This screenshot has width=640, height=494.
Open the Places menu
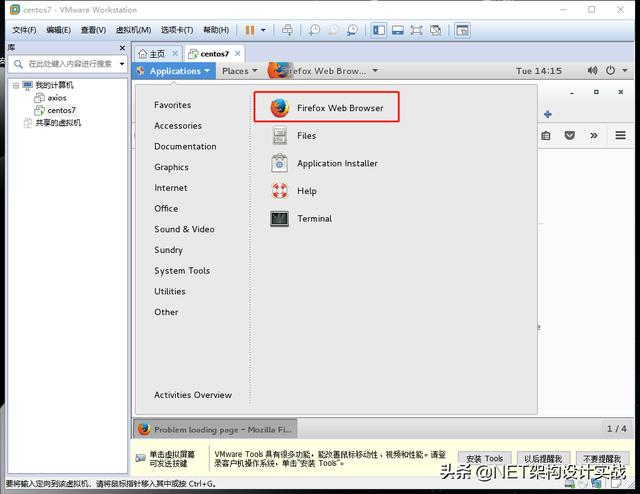click(240, 71)
